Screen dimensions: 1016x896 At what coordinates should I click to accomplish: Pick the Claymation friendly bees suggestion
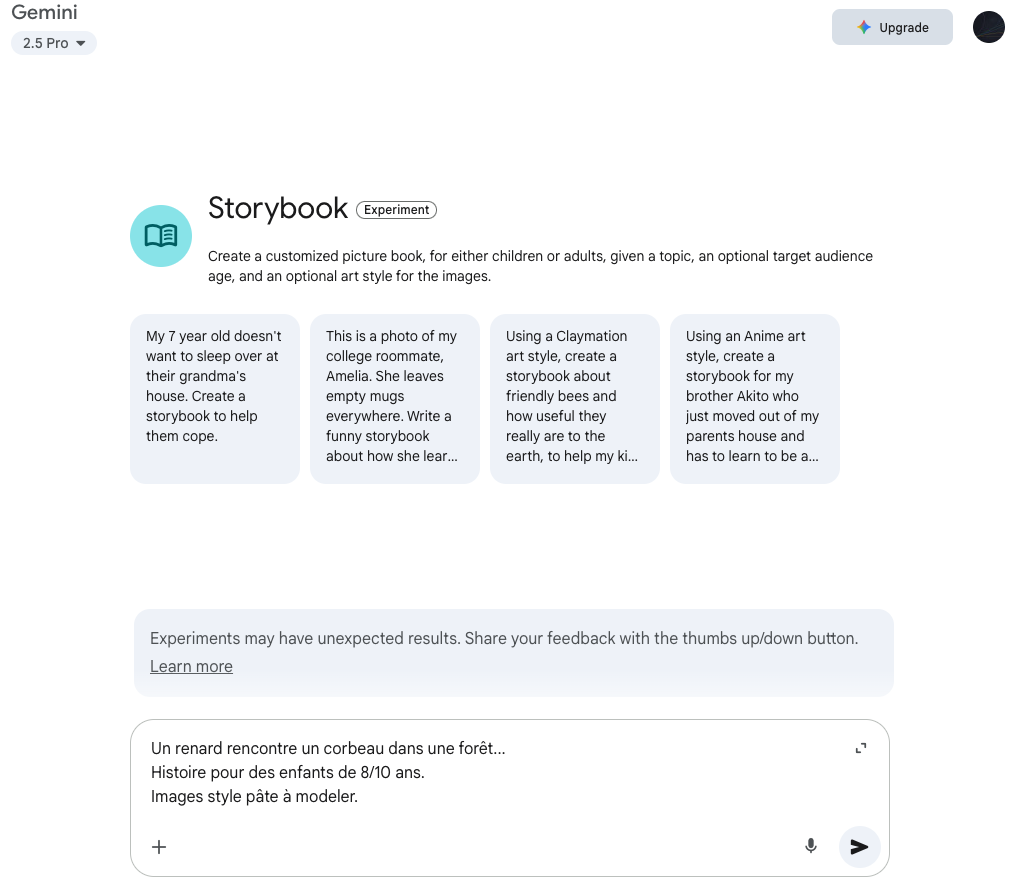click(575, 399)
